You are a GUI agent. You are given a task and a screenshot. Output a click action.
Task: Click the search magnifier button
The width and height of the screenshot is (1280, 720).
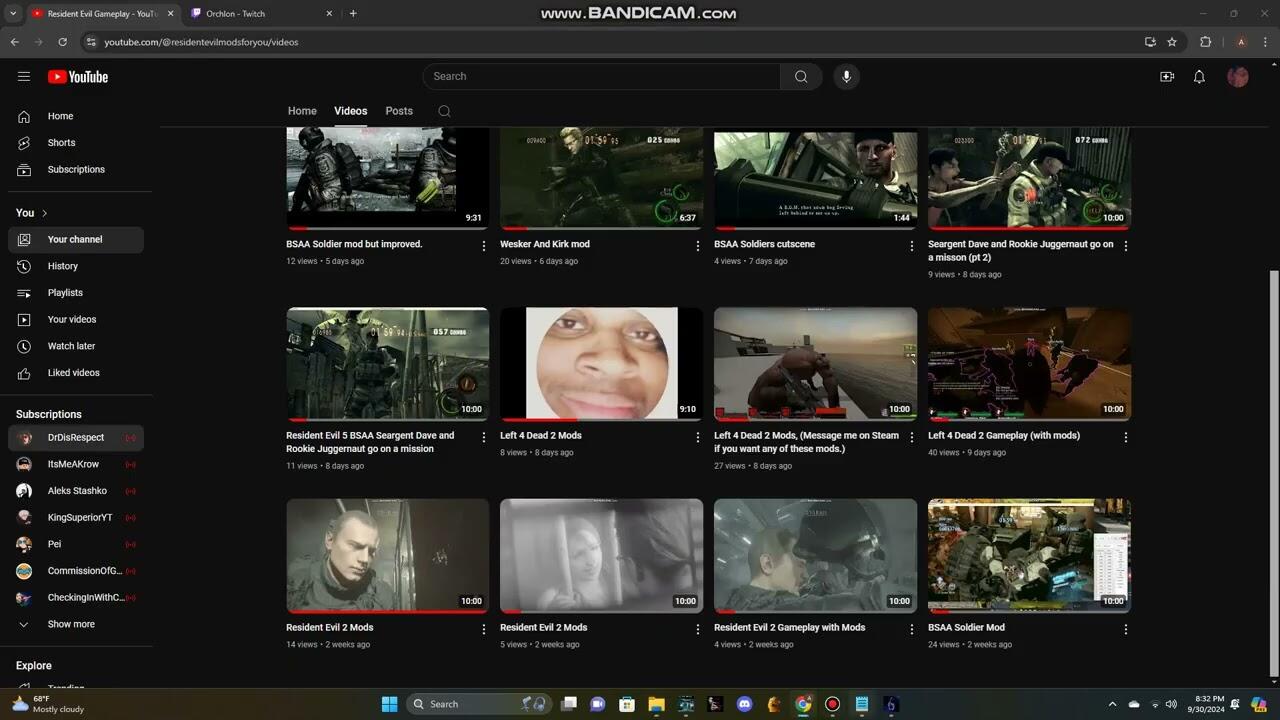click(x=801, y=77)
